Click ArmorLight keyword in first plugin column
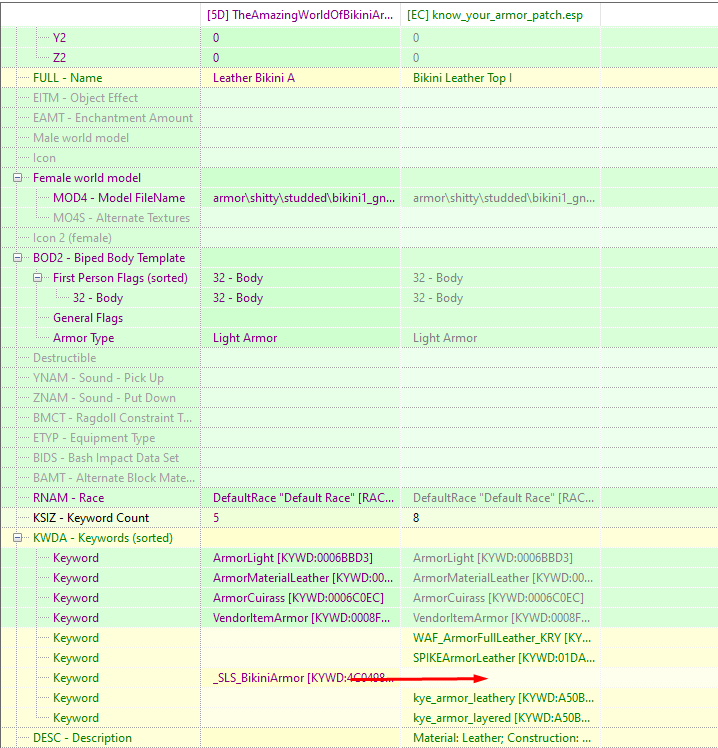 [x=300, y=559]
